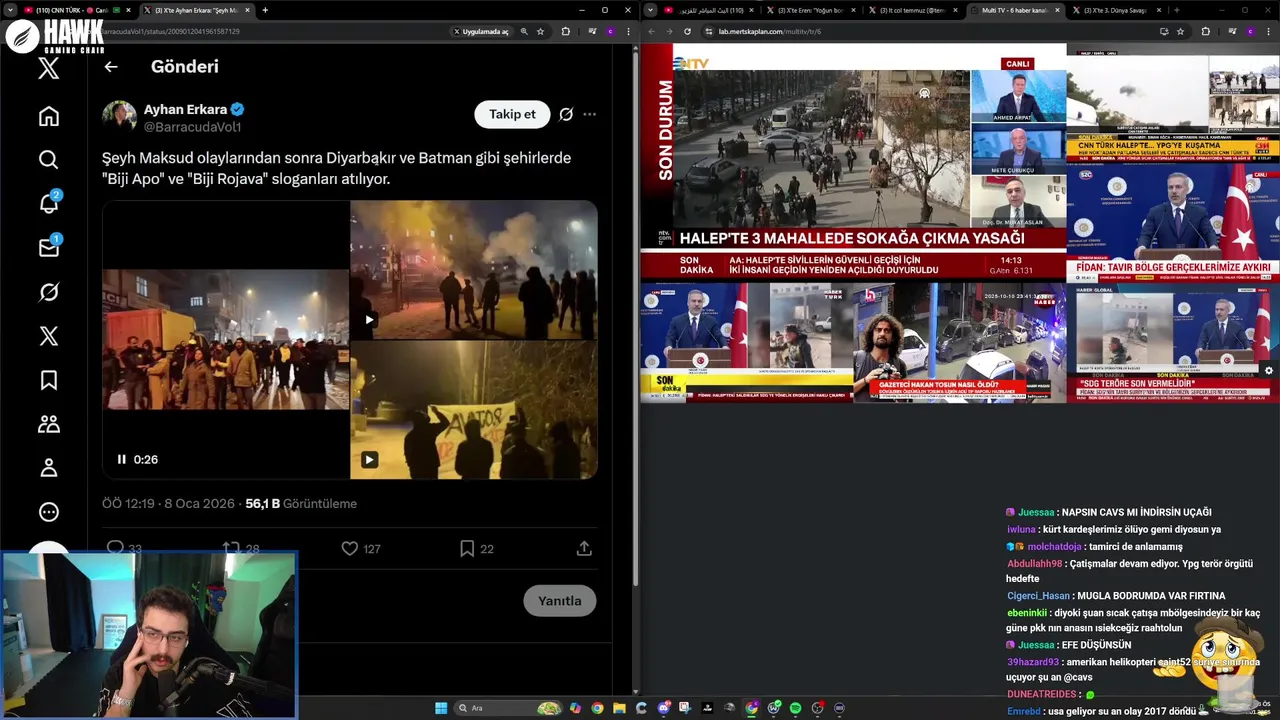Open Explore search magnifier in X sidebar
The height and width of the screenshot is (720, 1280).
coord(49,160)
